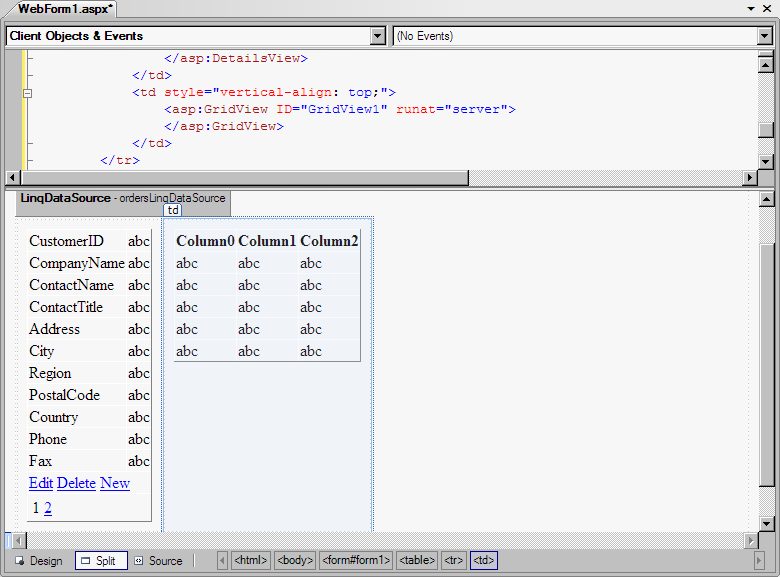Select the WebForm1.aspx document tab
The width and height of the screenshot is (780, 577).
coord(65,9)
